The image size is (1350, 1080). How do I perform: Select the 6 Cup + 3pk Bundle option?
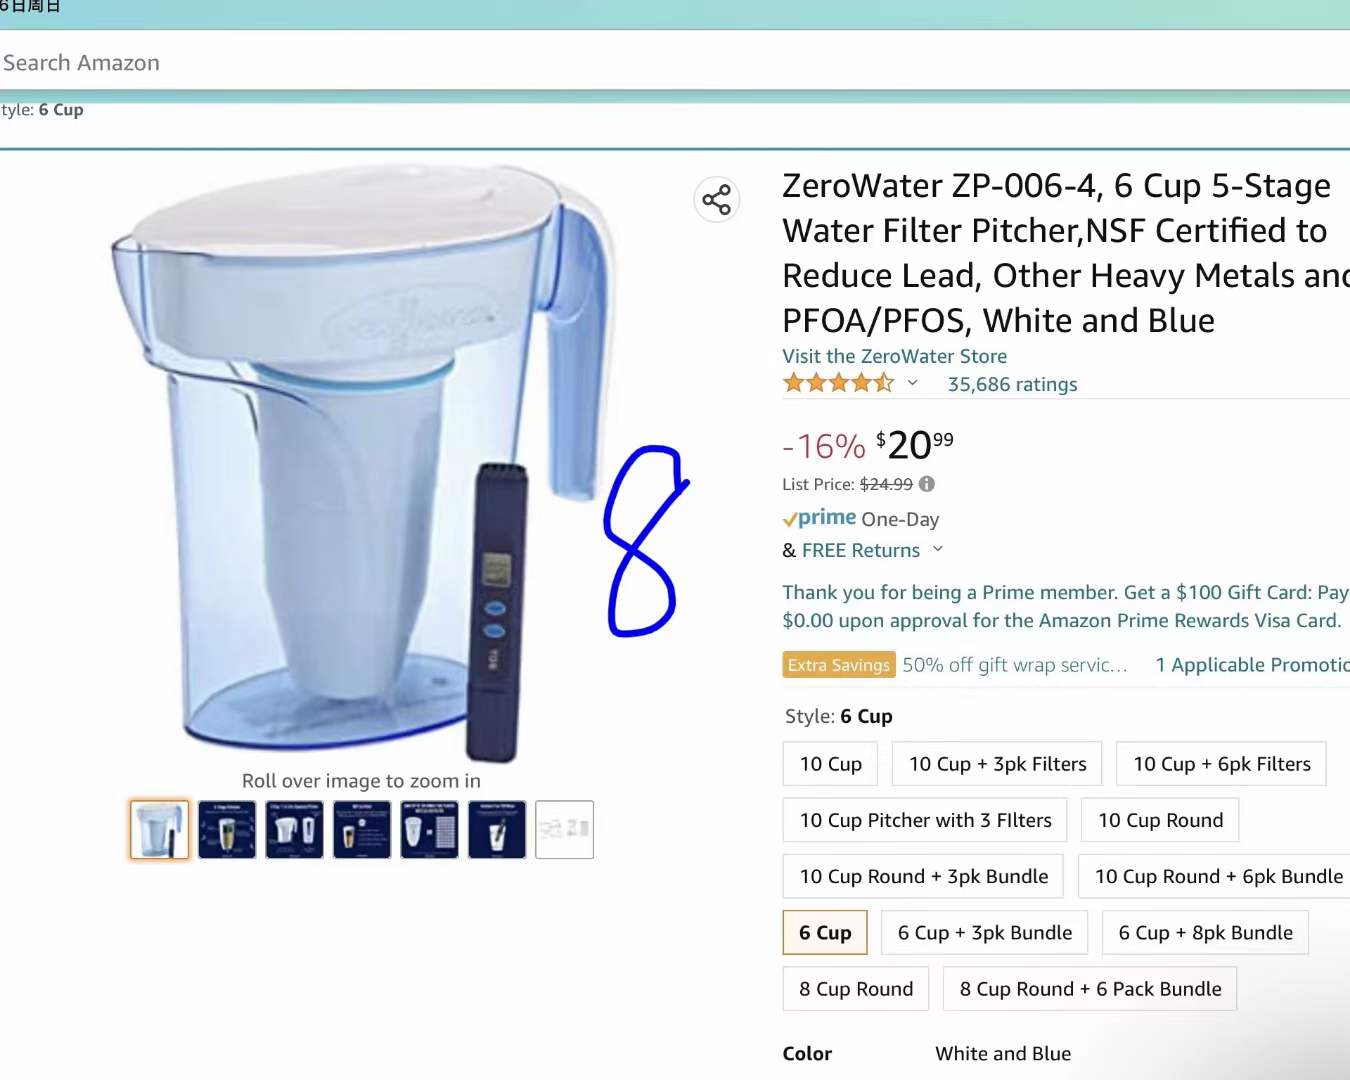coord(985,933)
